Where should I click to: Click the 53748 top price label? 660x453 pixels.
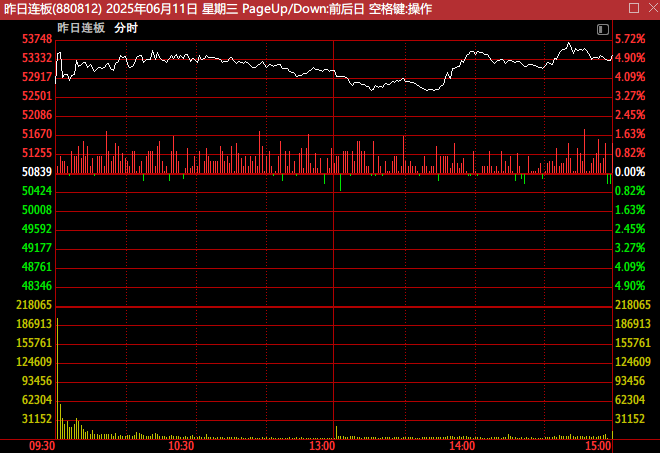[37, 39]
